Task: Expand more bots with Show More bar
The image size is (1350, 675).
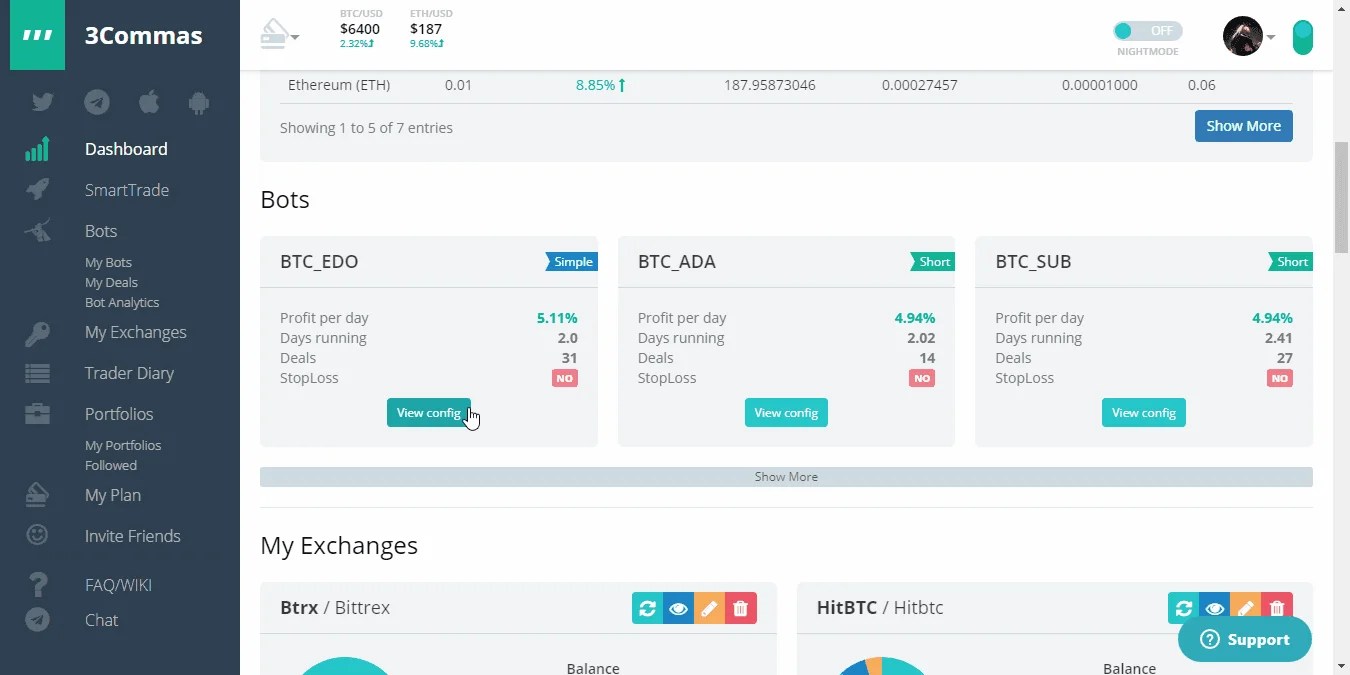Action: point(786,476)
